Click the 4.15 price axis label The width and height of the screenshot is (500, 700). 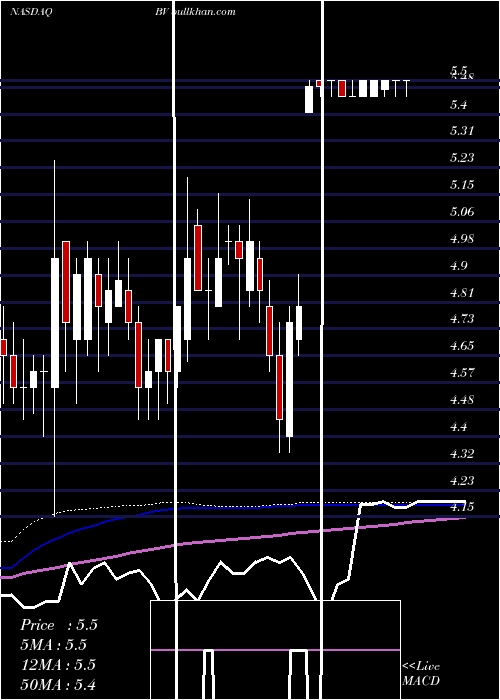click(x=462, y=507)
